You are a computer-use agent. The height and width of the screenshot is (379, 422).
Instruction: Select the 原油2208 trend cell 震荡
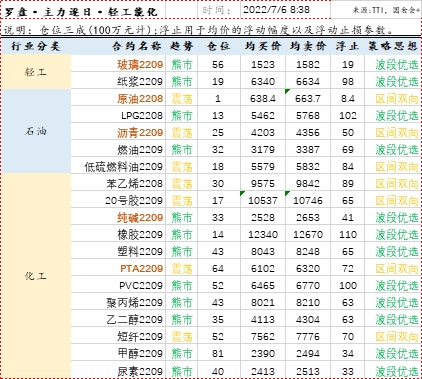pyautogui.click(x=182, y=98)
